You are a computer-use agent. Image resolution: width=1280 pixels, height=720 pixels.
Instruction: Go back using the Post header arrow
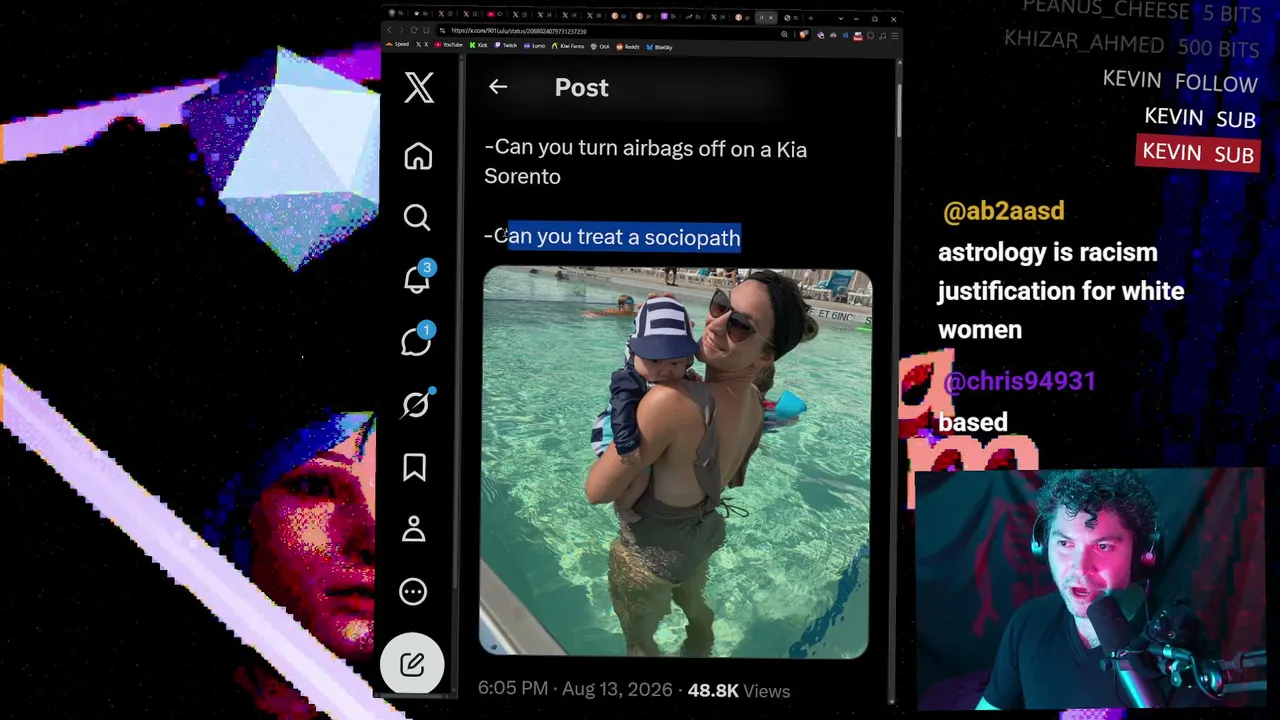[498, 87]
